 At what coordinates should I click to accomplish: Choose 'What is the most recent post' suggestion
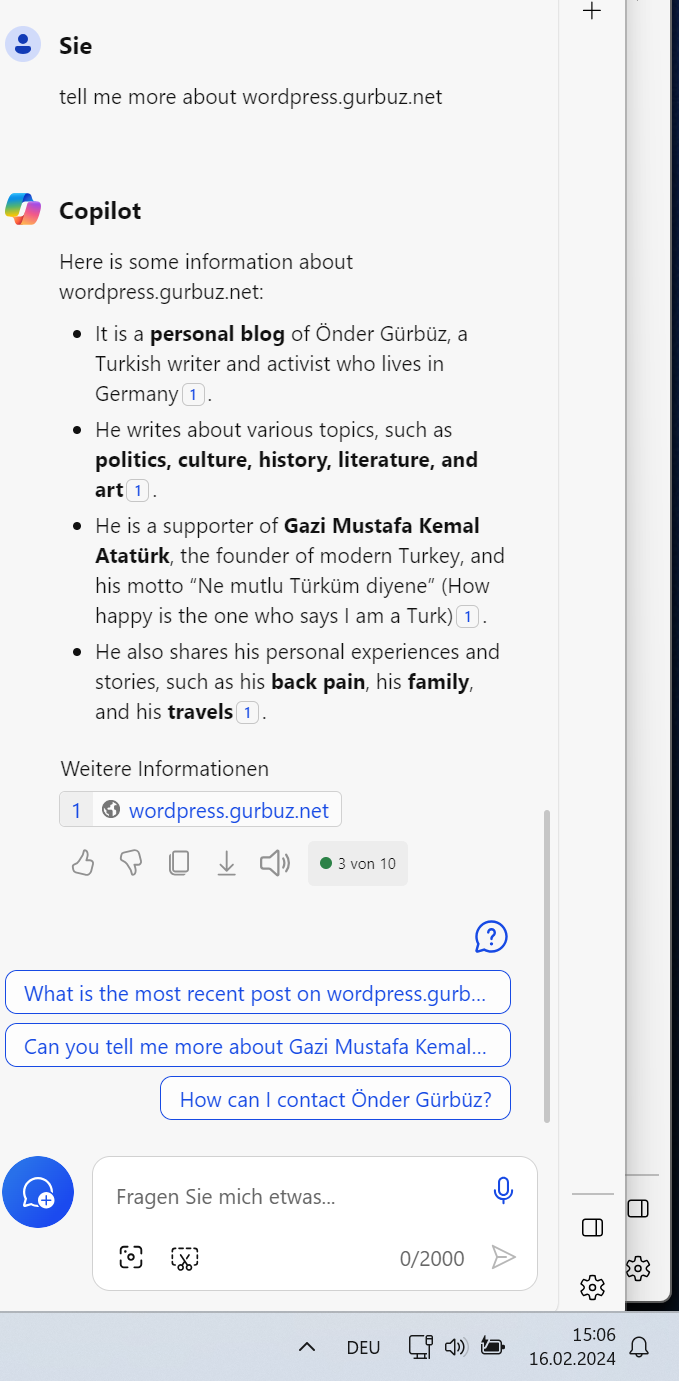coord(258,993)
